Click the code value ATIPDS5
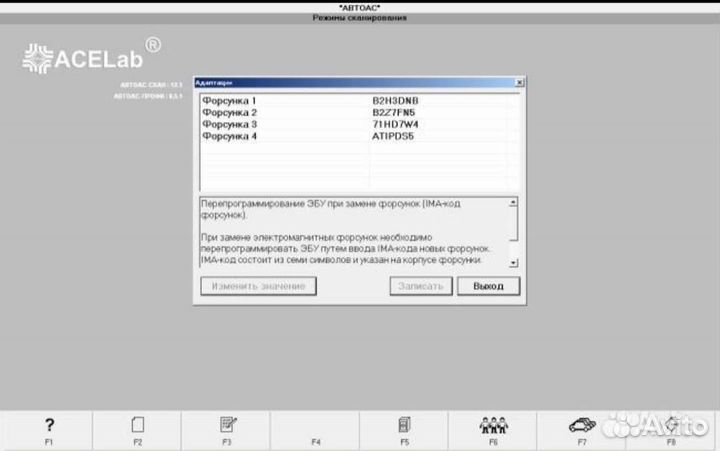Screen dimensions: 720x451 tap(393, 136)
